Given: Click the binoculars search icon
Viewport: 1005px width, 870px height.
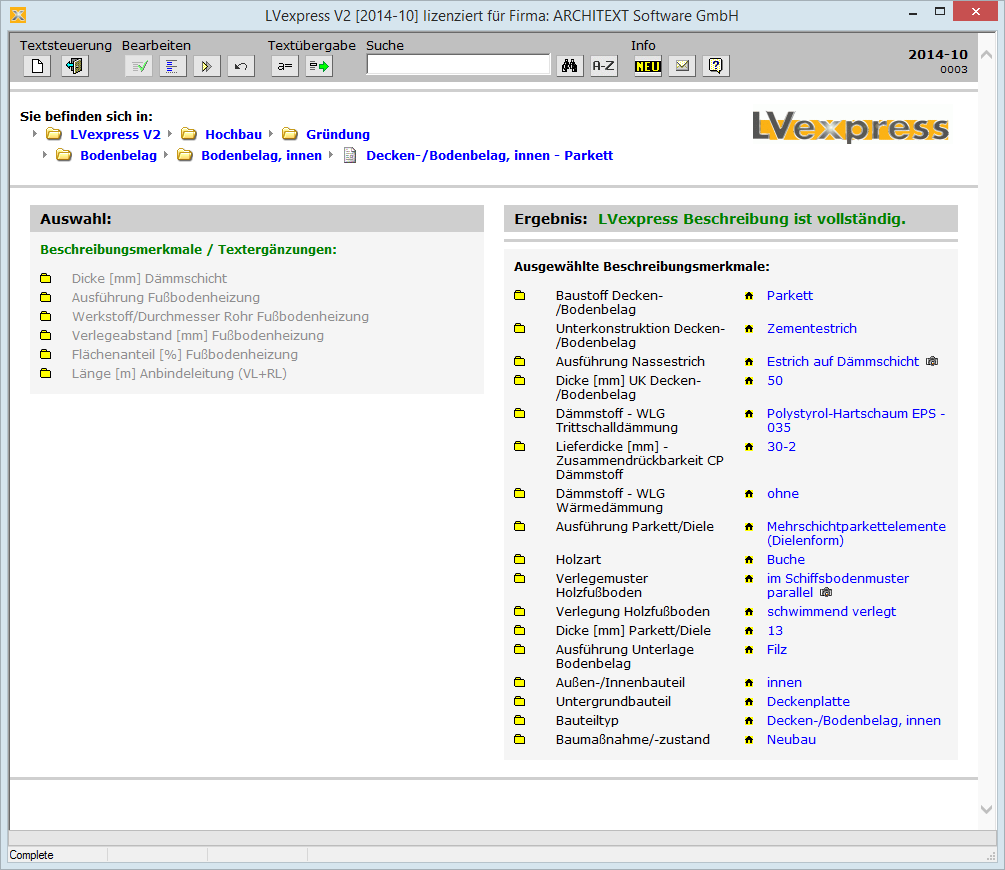Looking at the screenshot, I should 569,66.
